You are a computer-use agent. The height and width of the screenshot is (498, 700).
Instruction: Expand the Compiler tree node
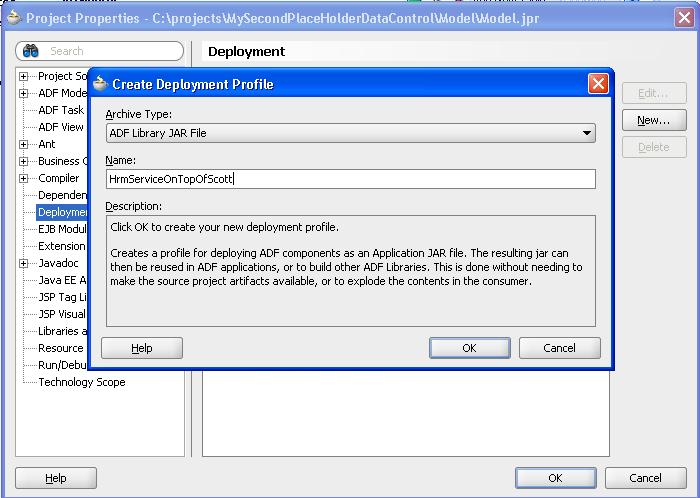pyautogui.click(x=23, y=178)
